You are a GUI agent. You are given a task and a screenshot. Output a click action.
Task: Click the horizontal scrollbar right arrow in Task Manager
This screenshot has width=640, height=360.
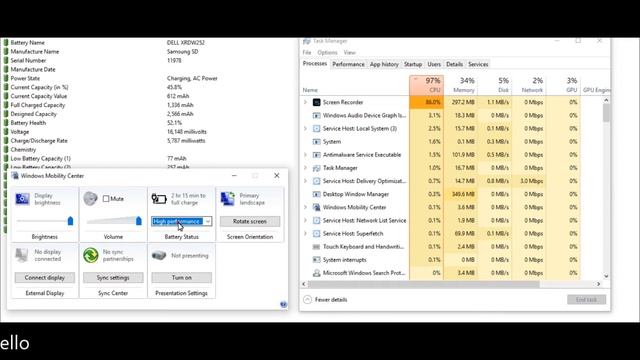[x=599, y=284]
